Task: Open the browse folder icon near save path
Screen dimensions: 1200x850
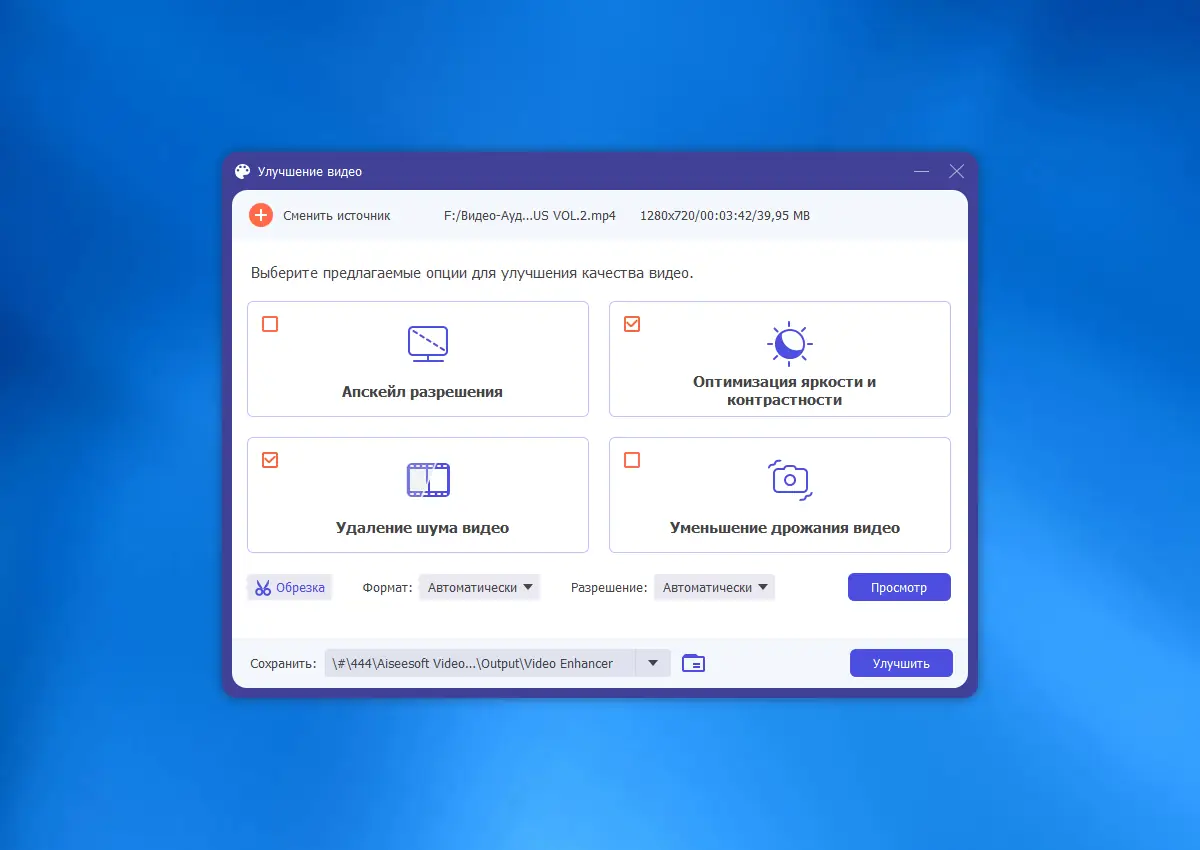Action: click(694, 663)
